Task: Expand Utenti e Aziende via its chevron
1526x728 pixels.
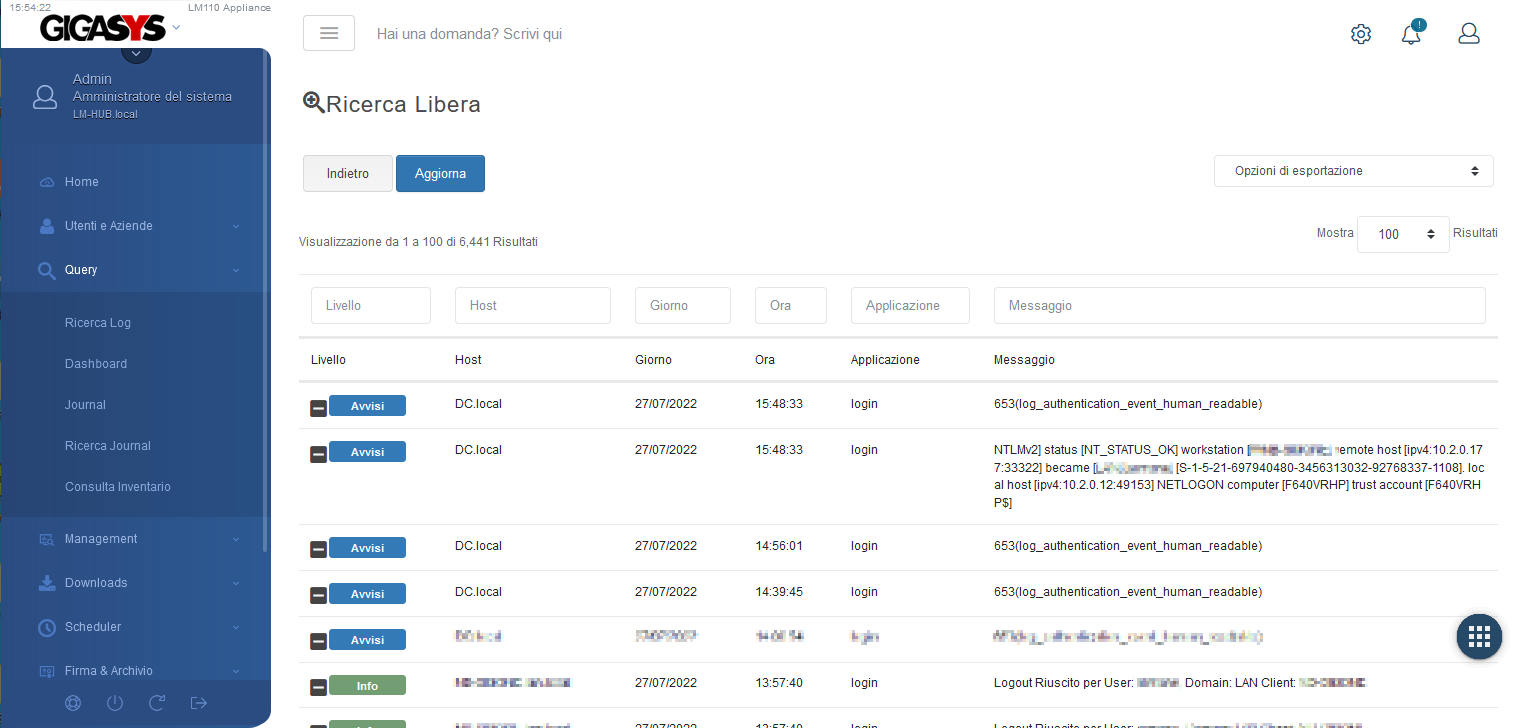Action: pyautogui.click(x=236, y=226)
